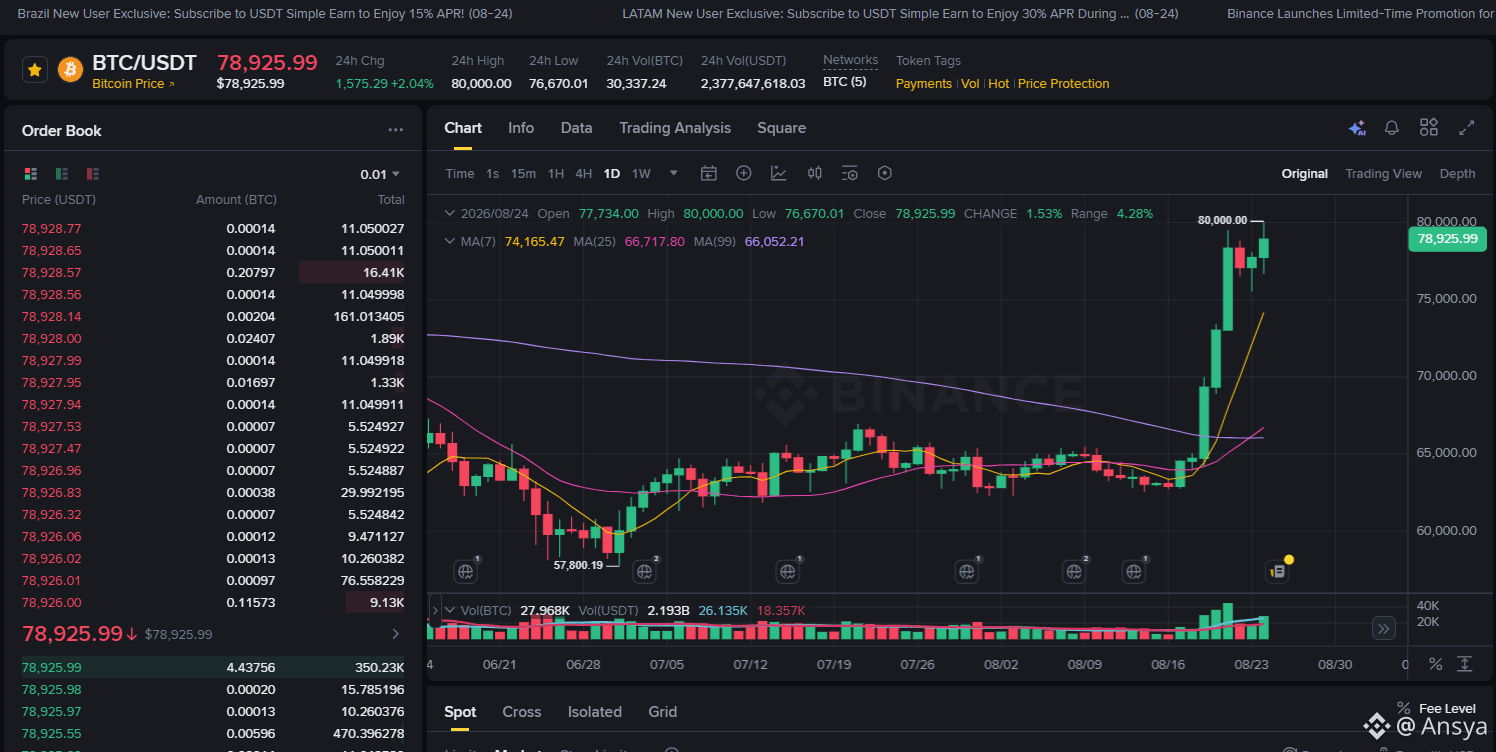Switch chart mode to Trading View
Screen dimensions: 1496x752
tap(1383, 174)
